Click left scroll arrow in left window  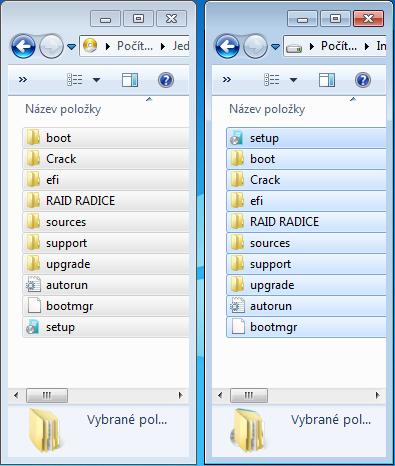click(16, 395)
